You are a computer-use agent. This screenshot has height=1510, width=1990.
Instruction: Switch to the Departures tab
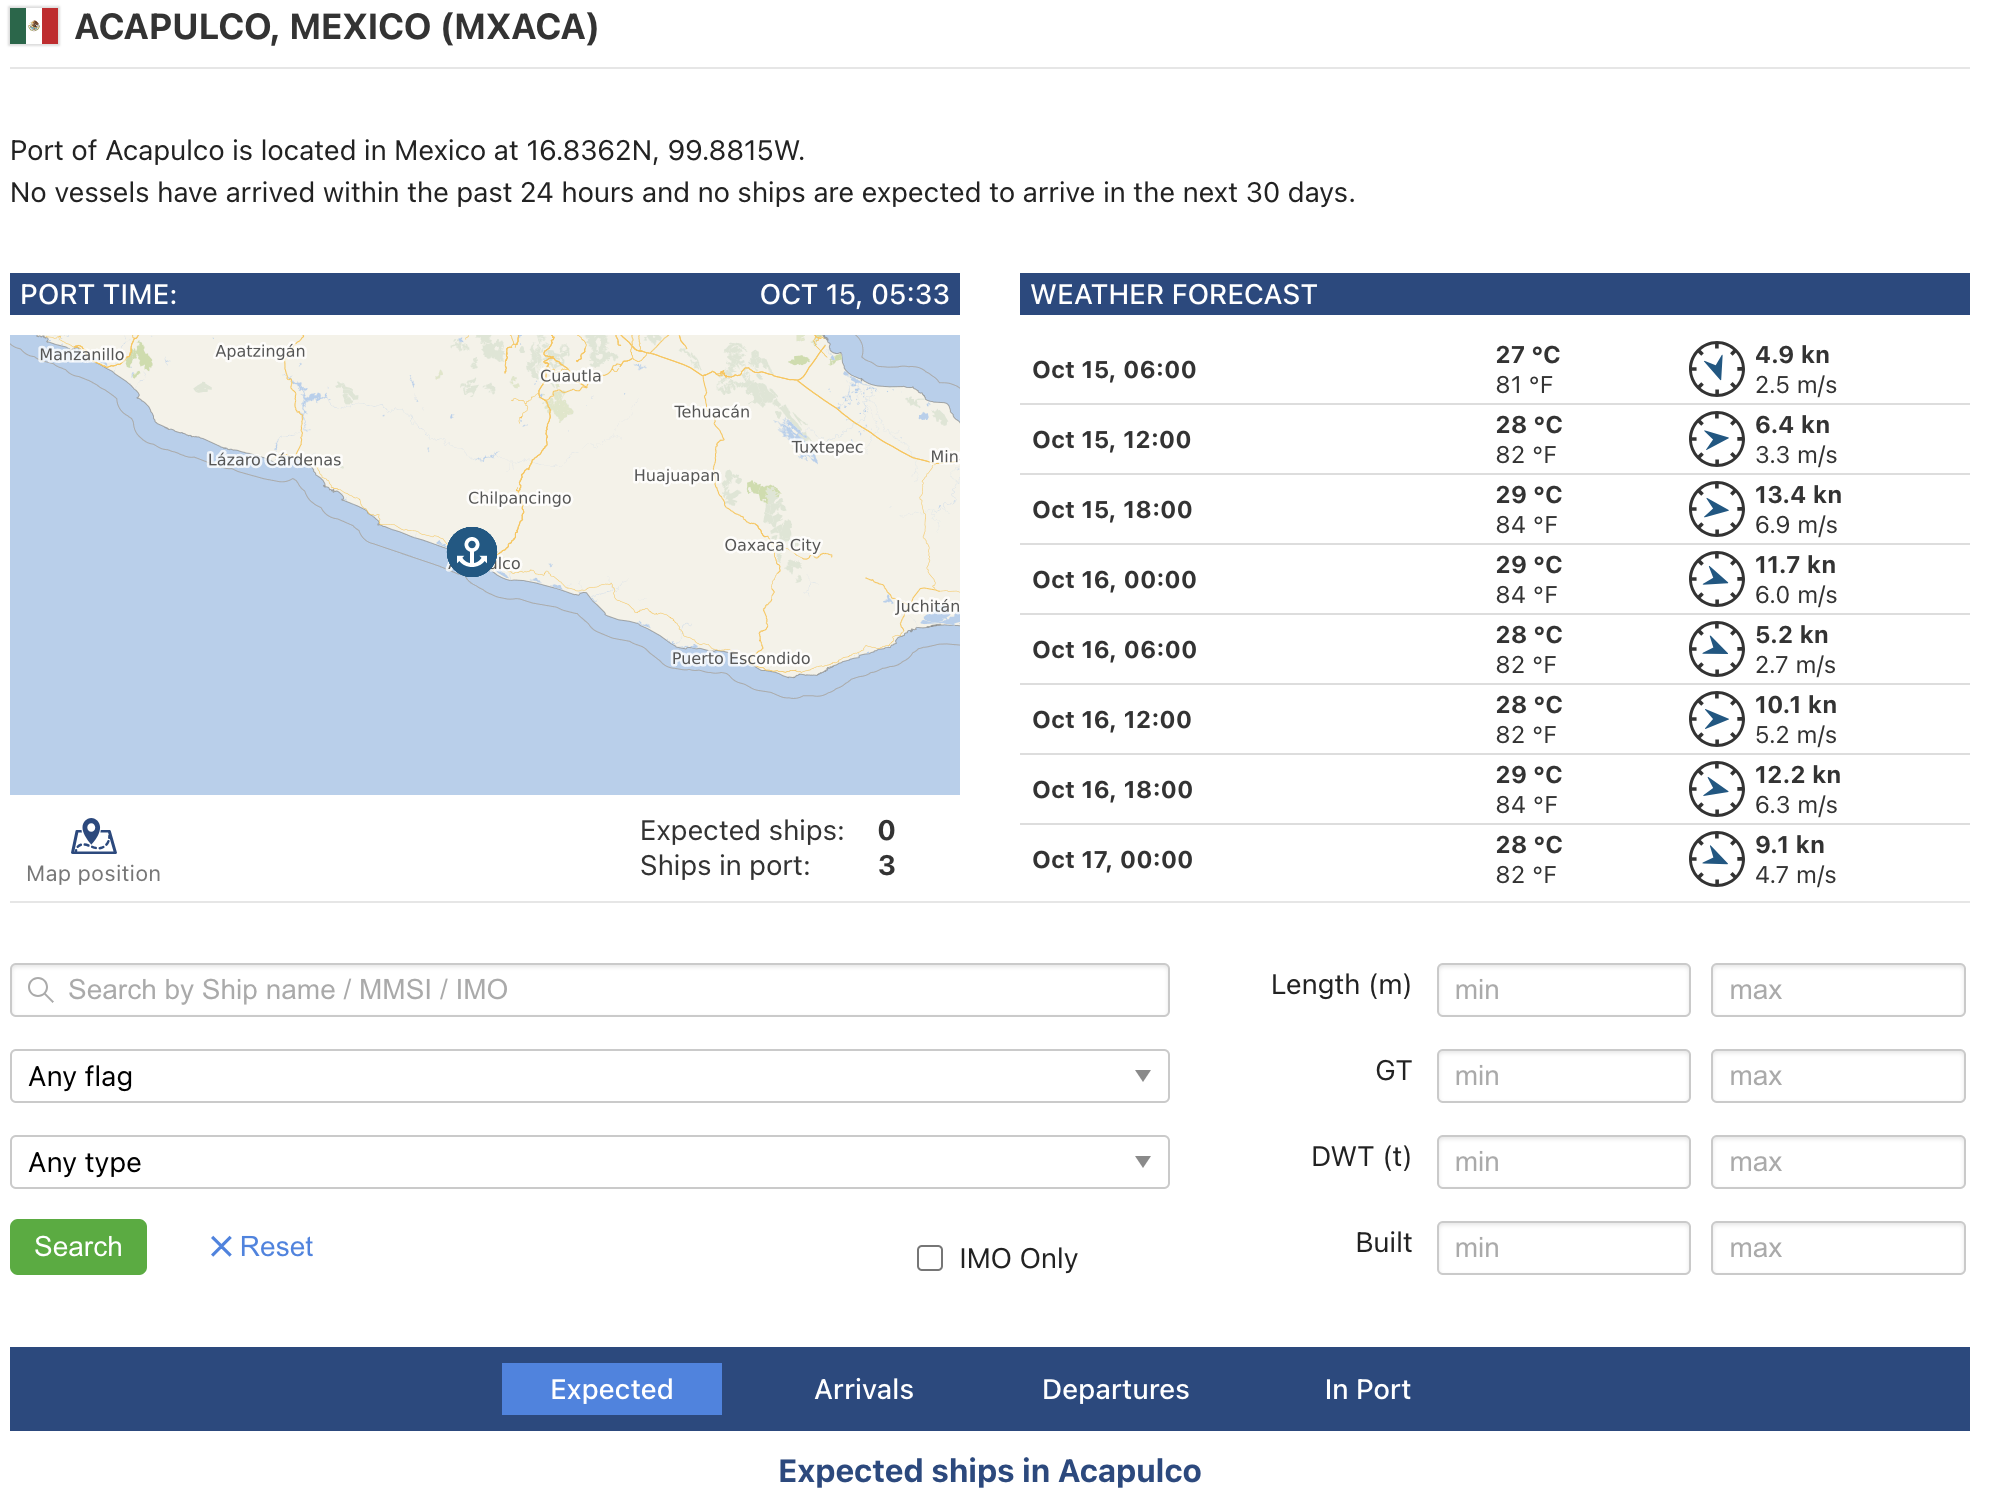(x=1115, y=1389)
